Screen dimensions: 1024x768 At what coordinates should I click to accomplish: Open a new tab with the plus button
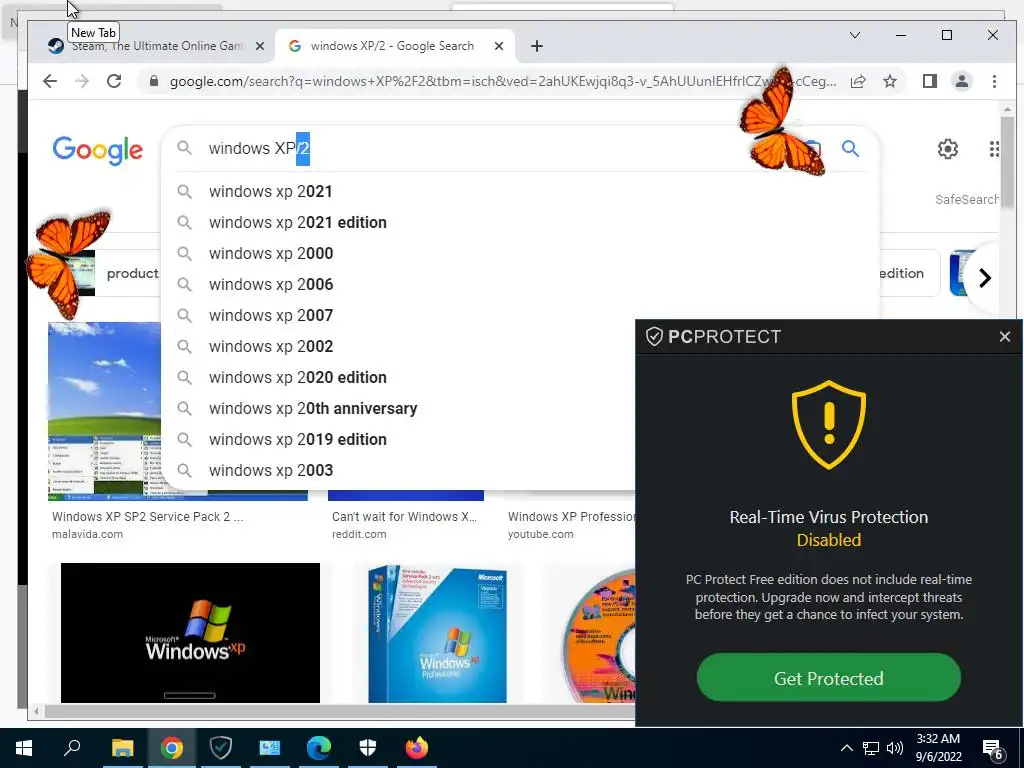pyautogui.click(x=537, y=46)
